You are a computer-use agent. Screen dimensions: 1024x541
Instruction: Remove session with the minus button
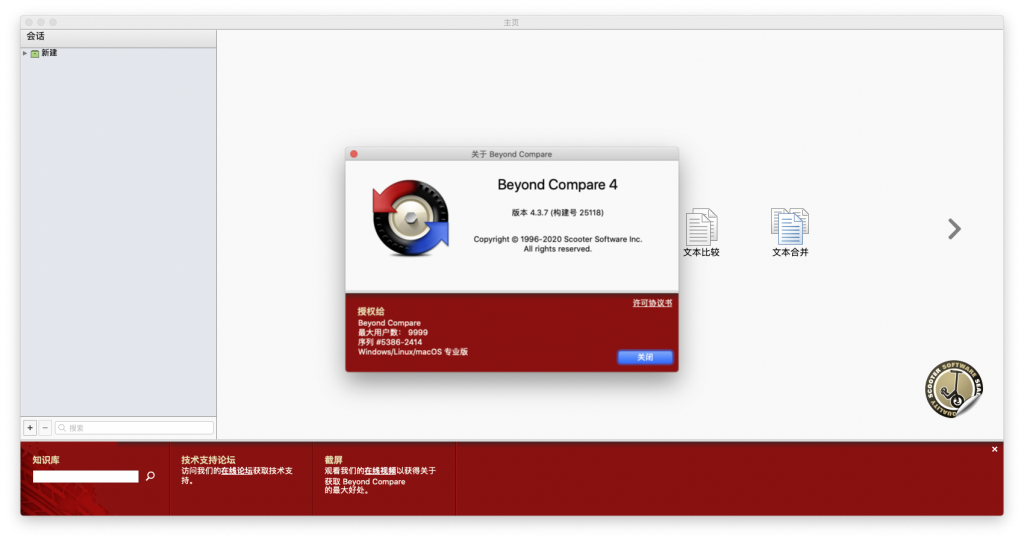45,428
